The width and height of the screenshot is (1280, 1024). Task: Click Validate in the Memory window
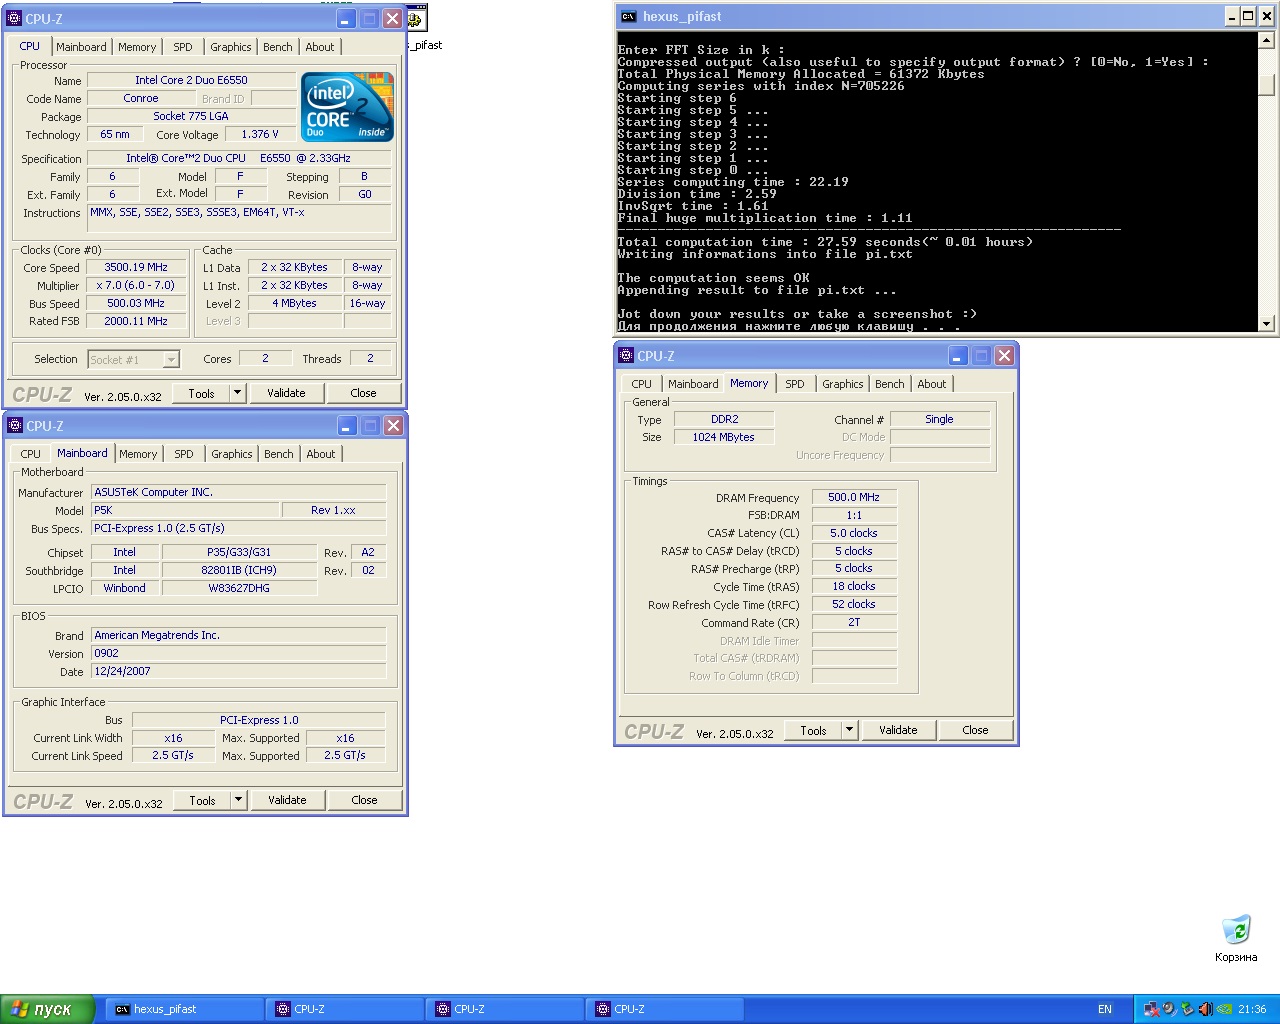coord(898,730)
